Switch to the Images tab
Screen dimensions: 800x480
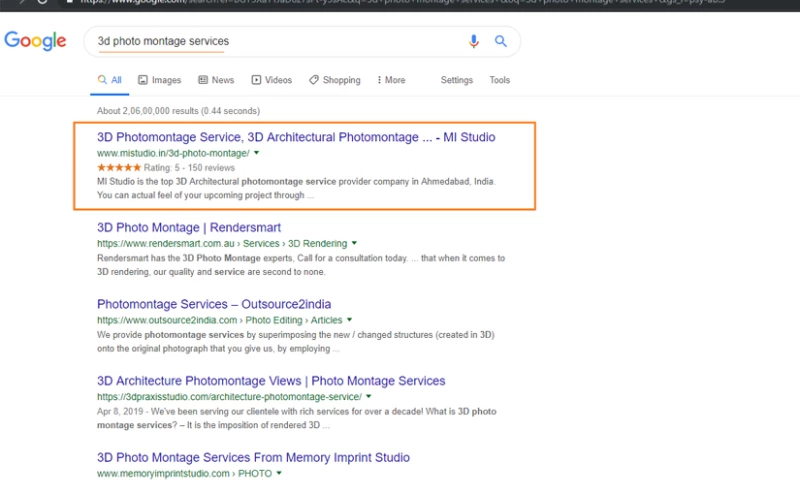pyautogui.click(x=160, y=80)
